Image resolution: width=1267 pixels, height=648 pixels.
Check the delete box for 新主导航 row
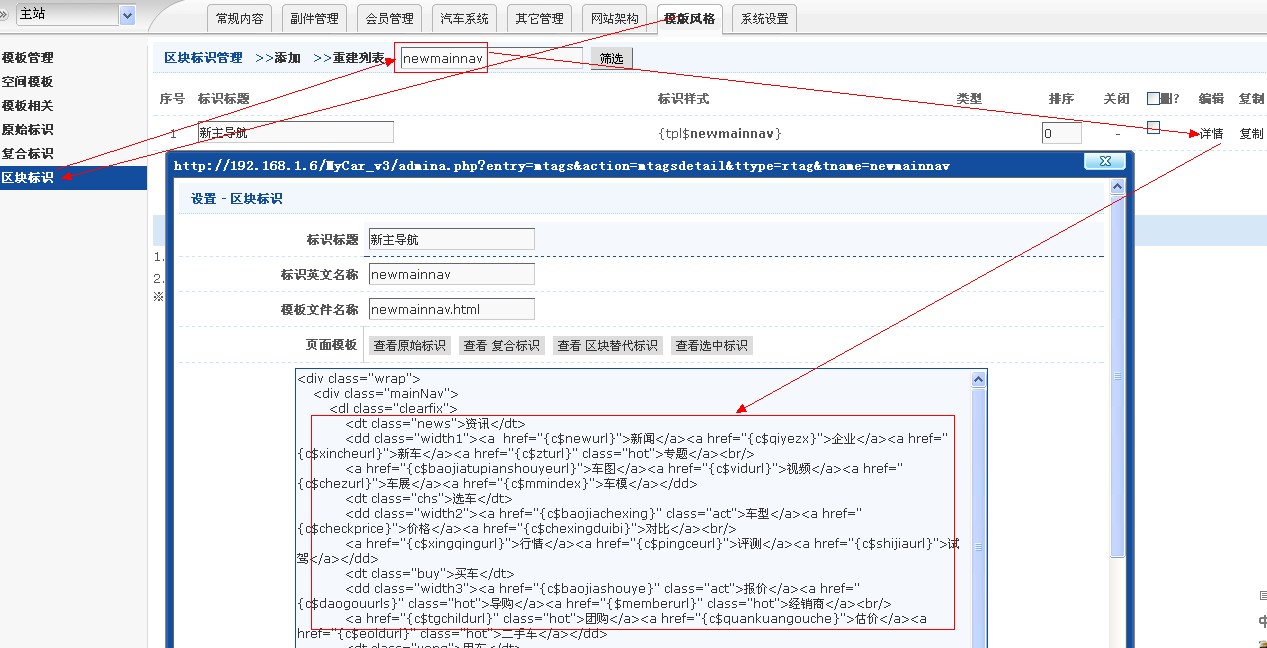click(1153, 127)
